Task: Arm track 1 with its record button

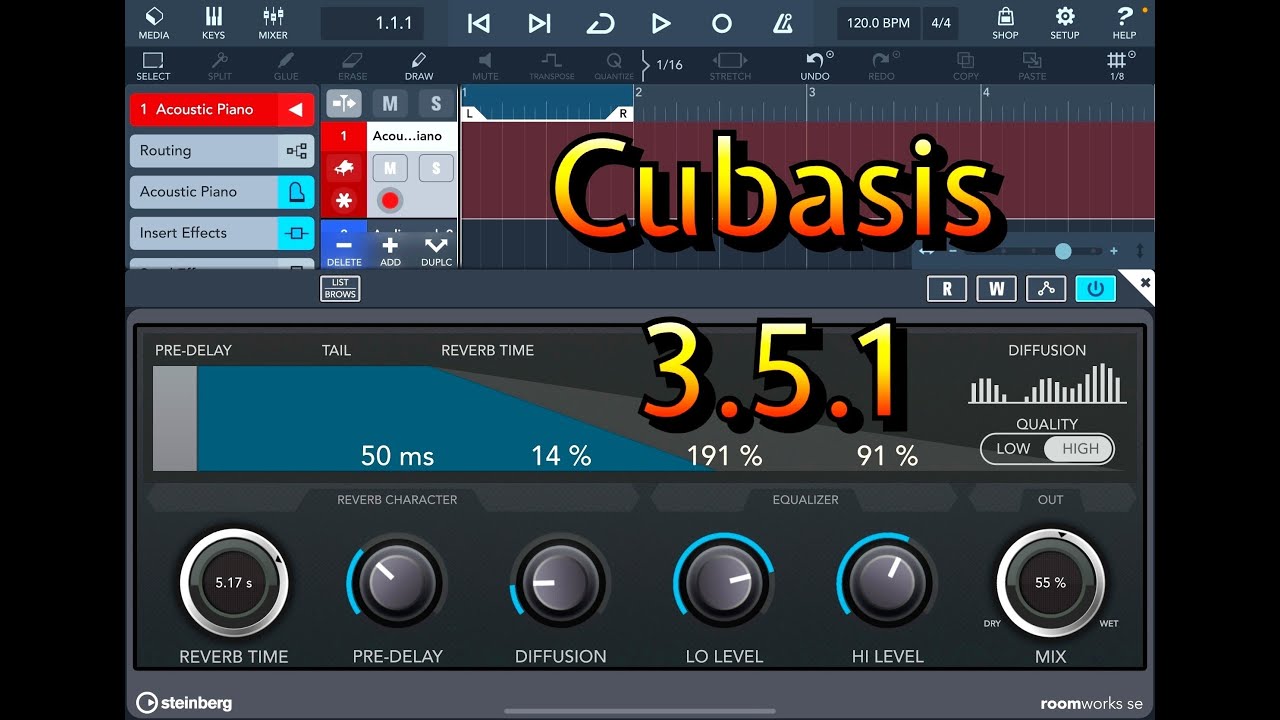Action: coord(390,201)
